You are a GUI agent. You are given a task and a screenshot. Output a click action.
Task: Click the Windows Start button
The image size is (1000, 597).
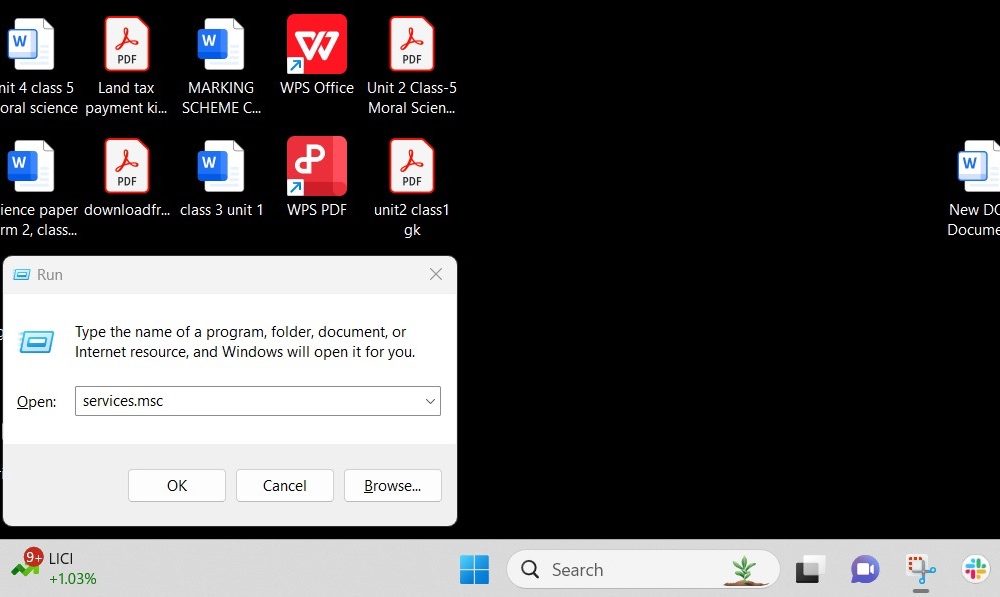click(474, 570)
